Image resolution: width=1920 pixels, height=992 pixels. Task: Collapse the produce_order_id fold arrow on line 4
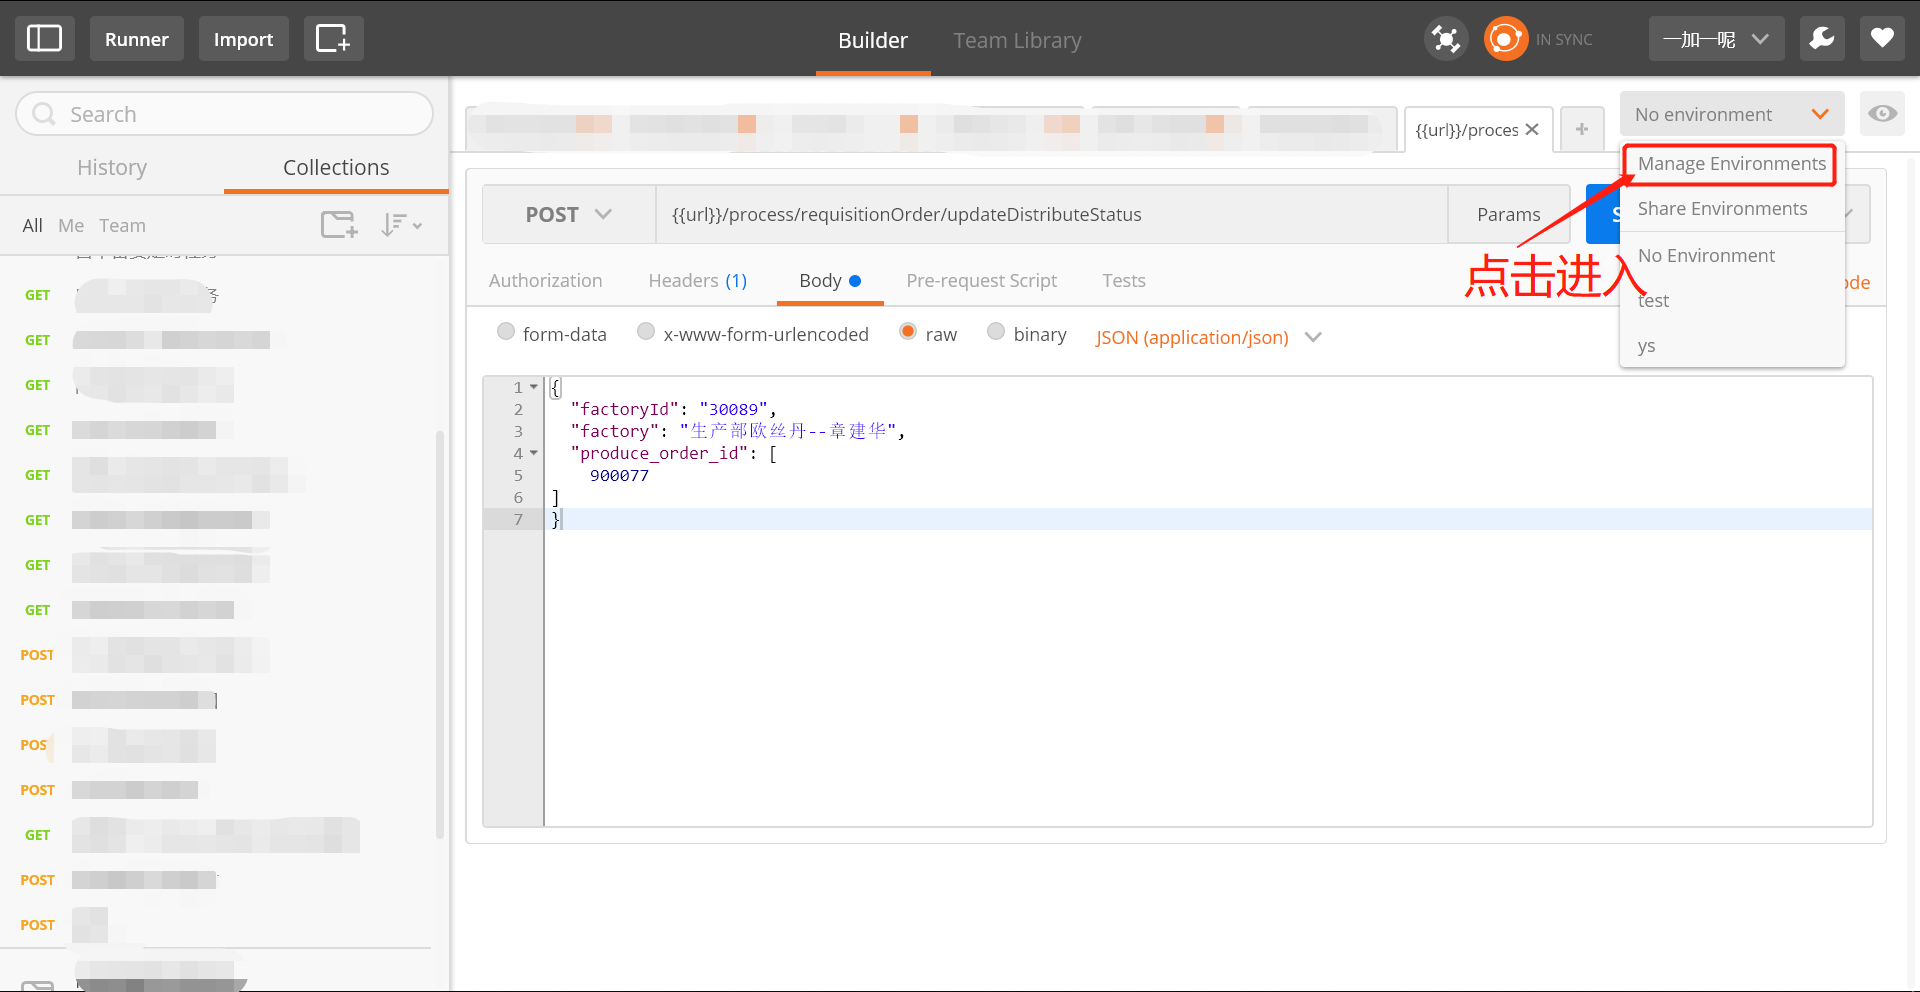pos(534,453)
